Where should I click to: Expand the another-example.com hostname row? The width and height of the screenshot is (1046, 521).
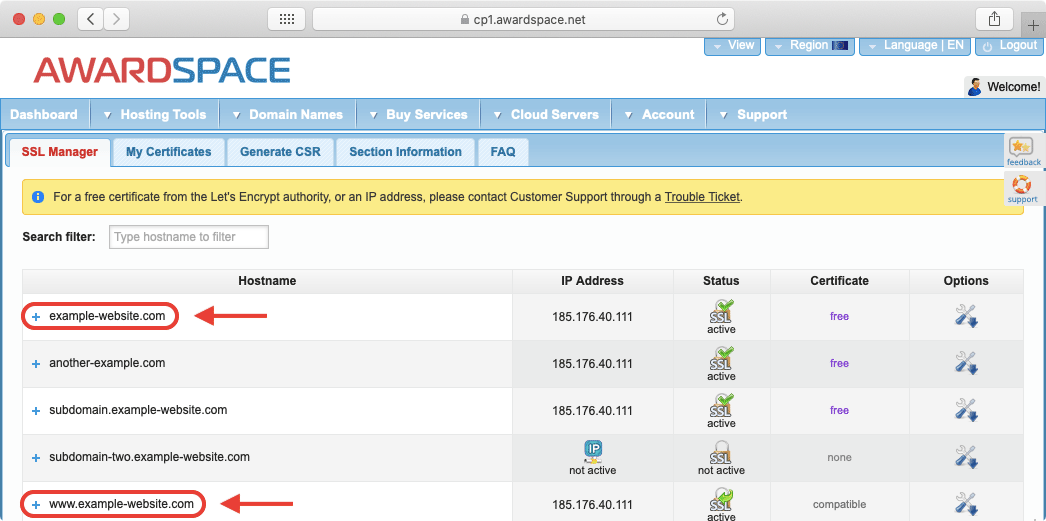pyautogui.click(x=36, y=364)
